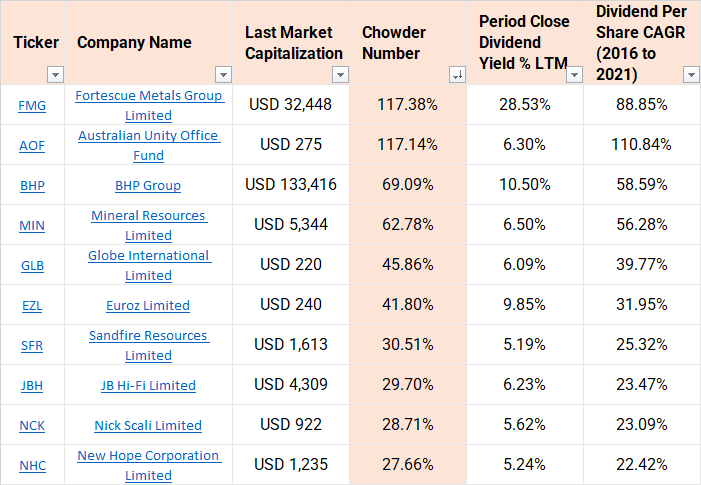Select the 28.53% dividend yield cell
This screenshot has height=485, width=701.
(x=524, y=105)
